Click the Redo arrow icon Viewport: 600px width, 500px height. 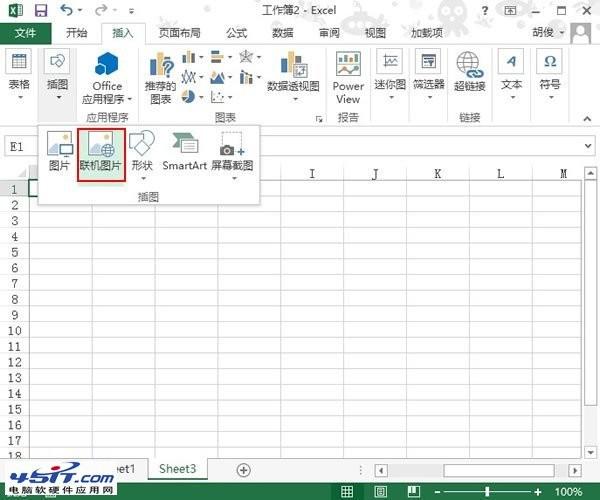coord(101,10)
